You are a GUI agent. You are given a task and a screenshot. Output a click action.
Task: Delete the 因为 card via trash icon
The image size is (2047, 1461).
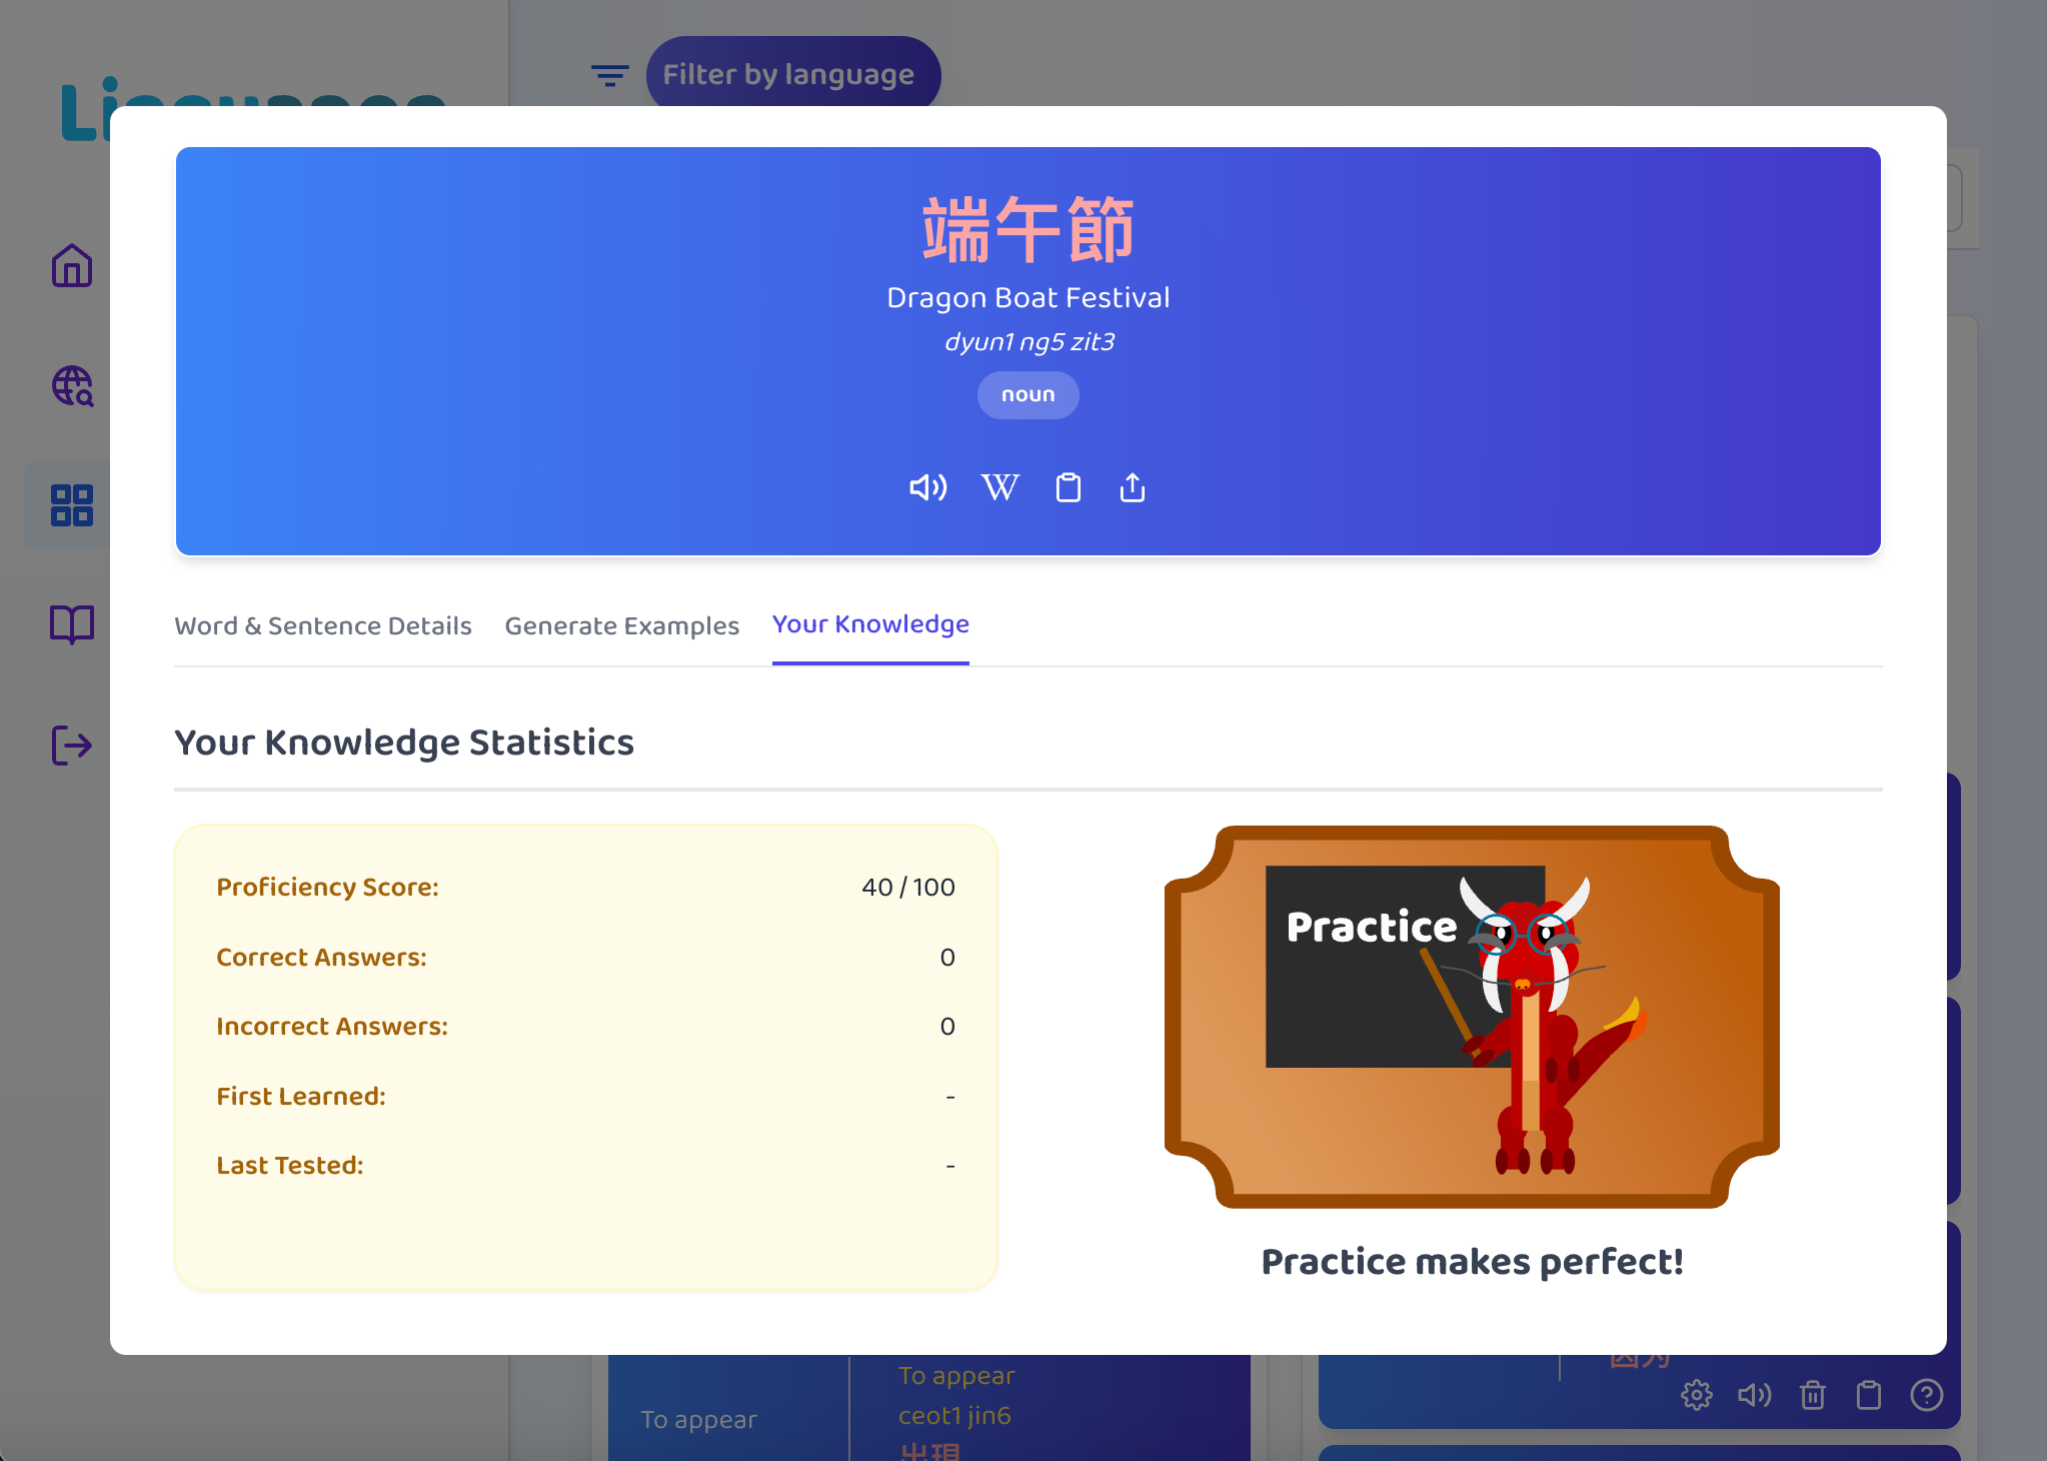click(1812, 1395)
